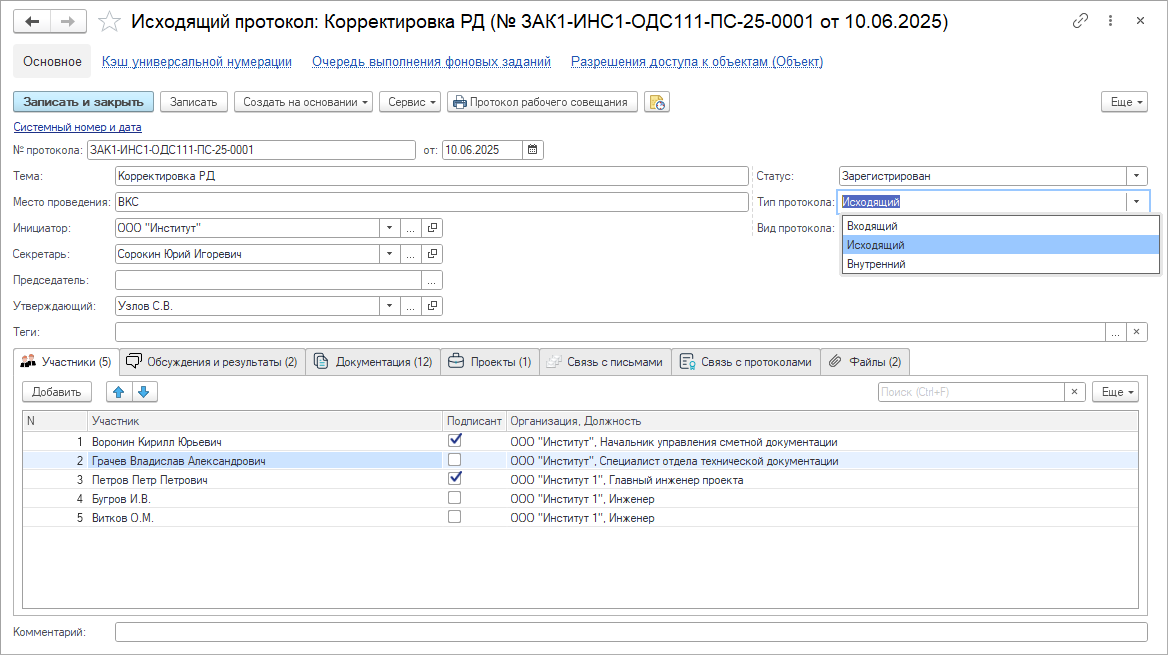Screen dimensions: 1168x655
Task: Navigate back with left arrow button
Action: click(x=32, y=21)
